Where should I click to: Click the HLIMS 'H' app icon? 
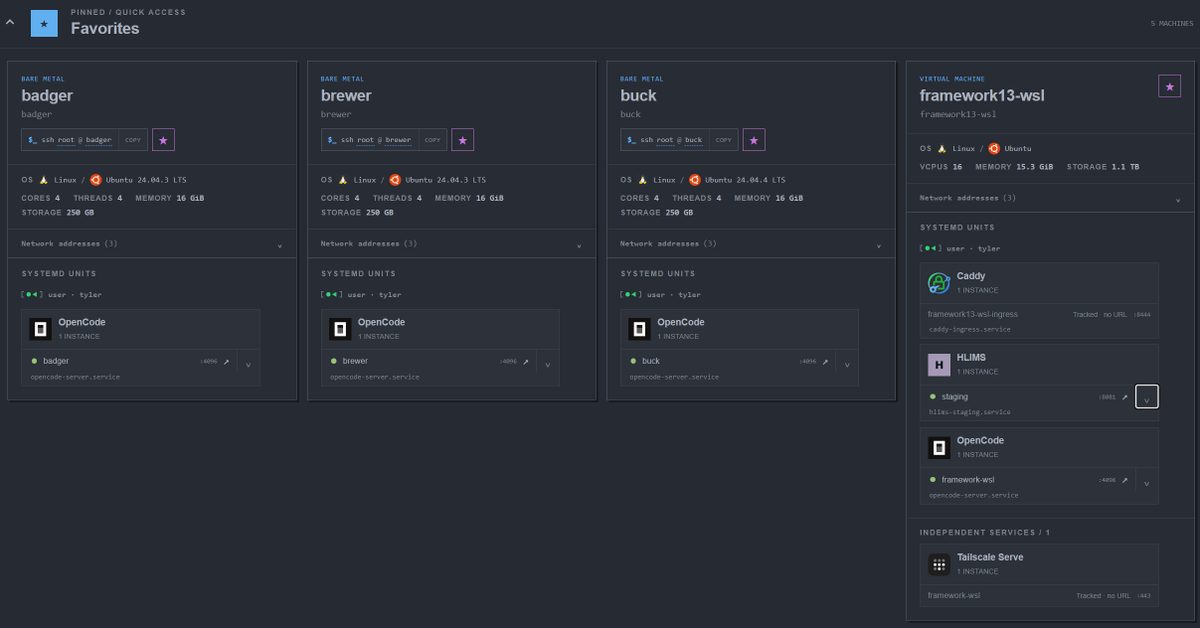click(x=939, y=365)
